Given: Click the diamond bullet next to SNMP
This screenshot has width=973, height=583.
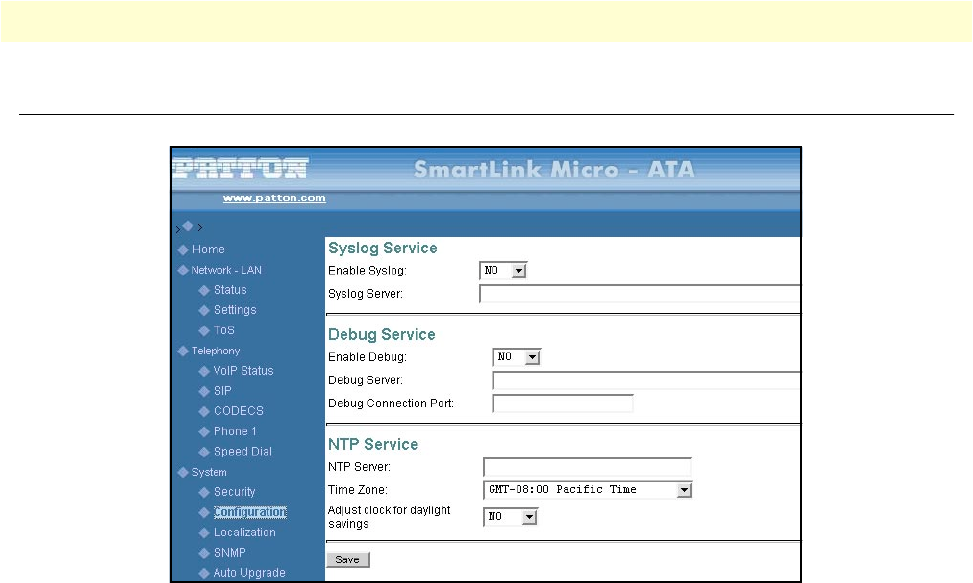Looking at the screenshot, I should click(x=204, y=553).
